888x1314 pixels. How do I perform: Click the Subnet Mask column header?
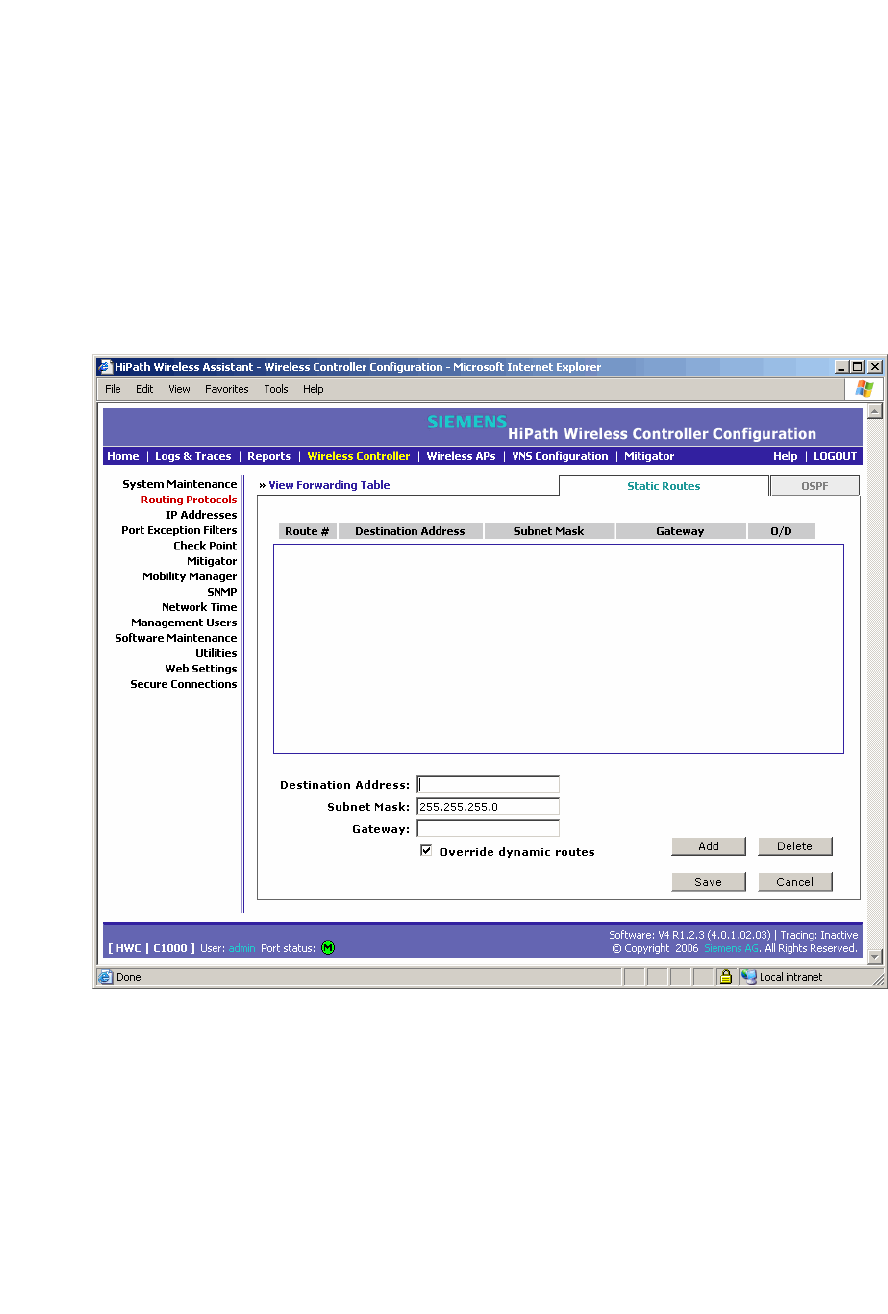pos(549,531)
